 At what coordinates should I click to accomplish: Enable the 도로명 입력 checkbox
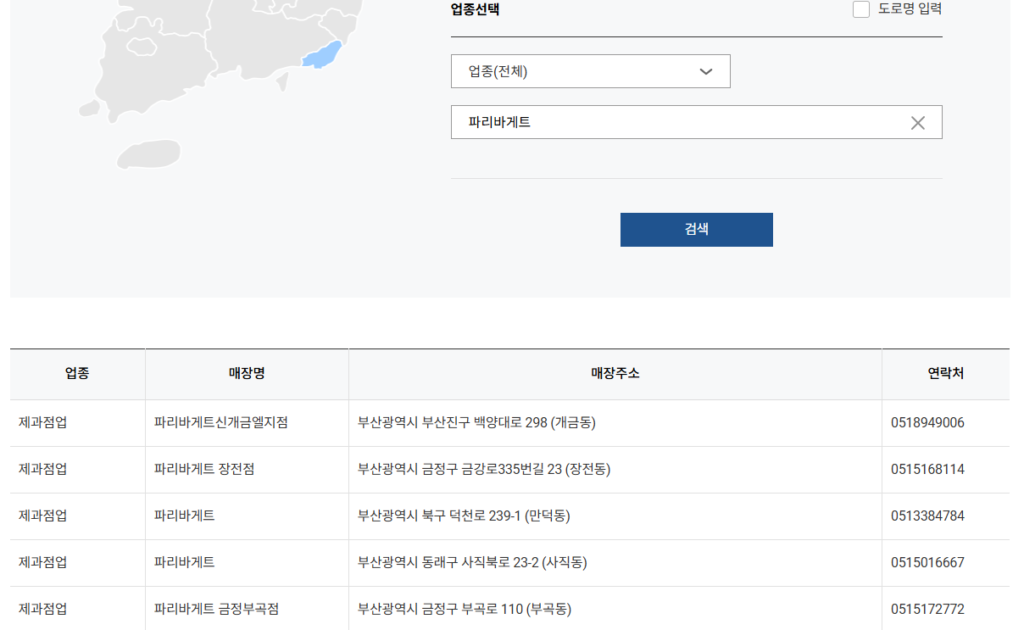[x=861, y=9]
